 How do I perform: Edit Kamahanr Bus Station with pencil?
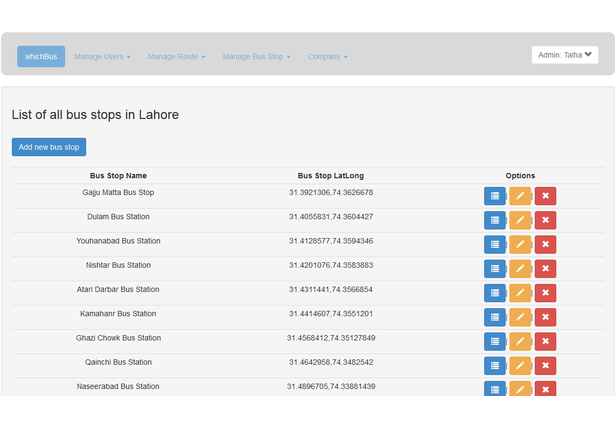(520, 317)
